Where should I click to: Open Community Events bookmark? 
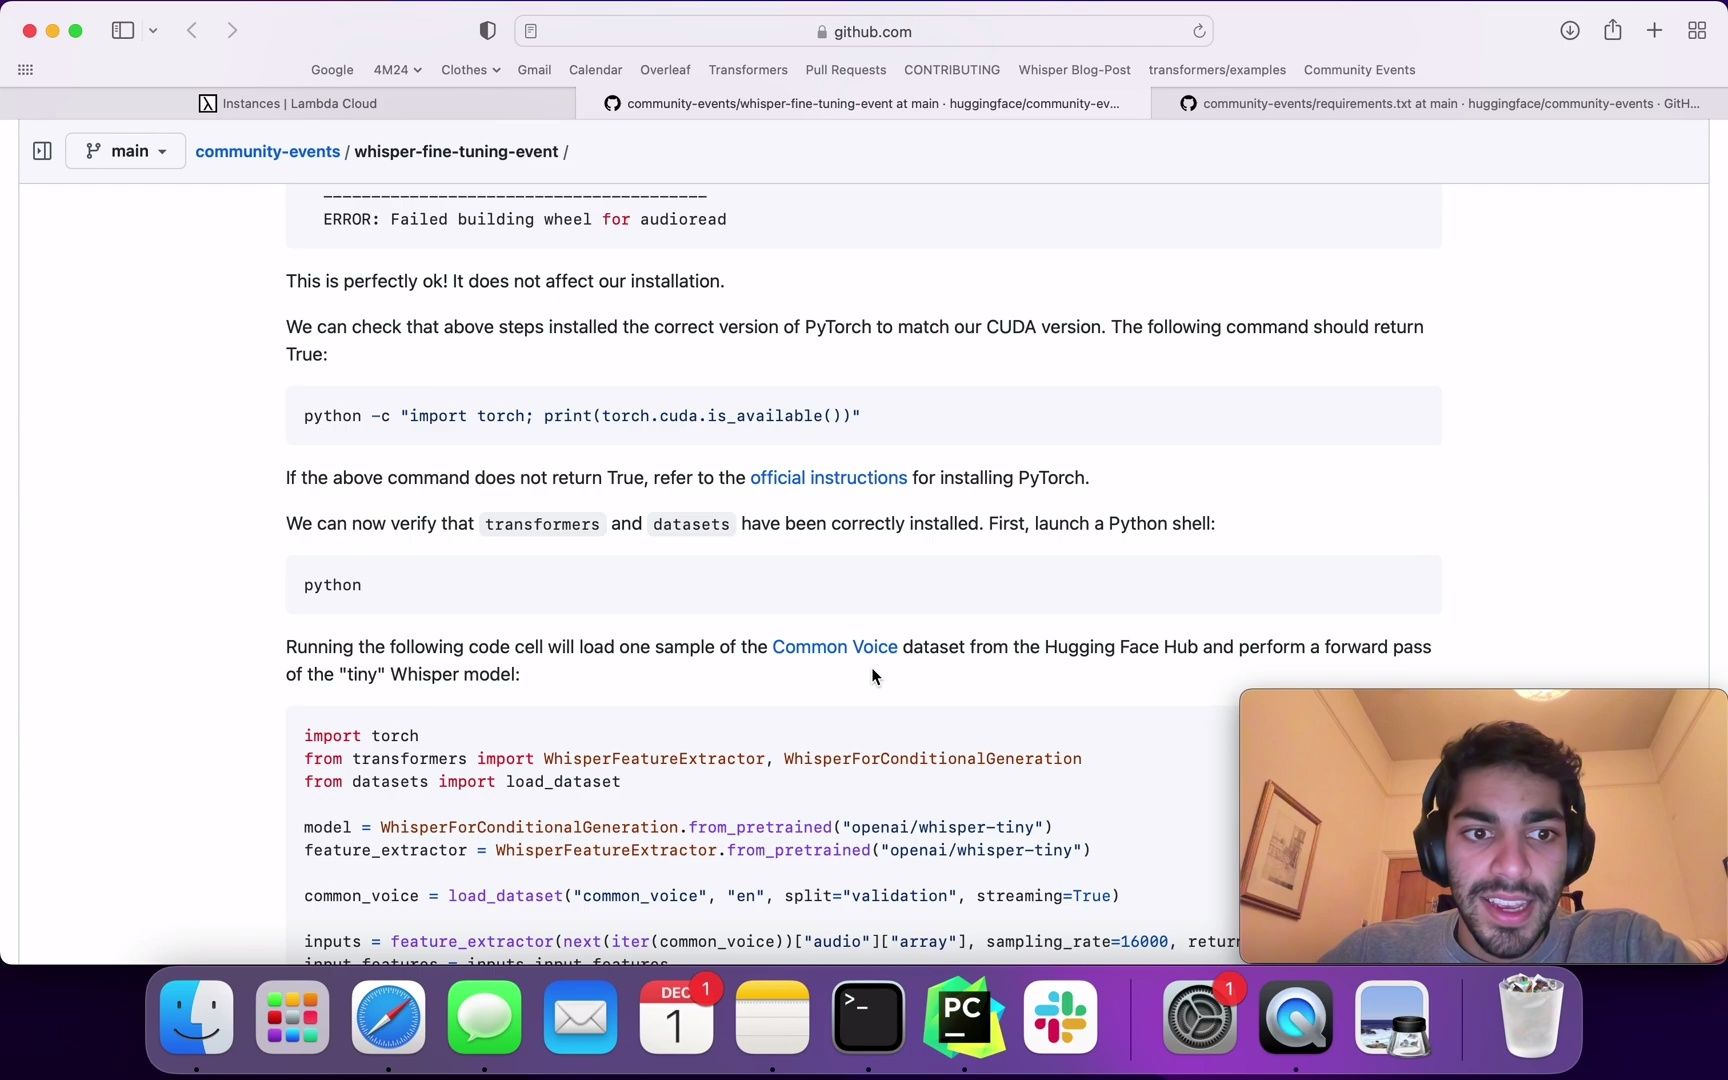point(1359,70)
